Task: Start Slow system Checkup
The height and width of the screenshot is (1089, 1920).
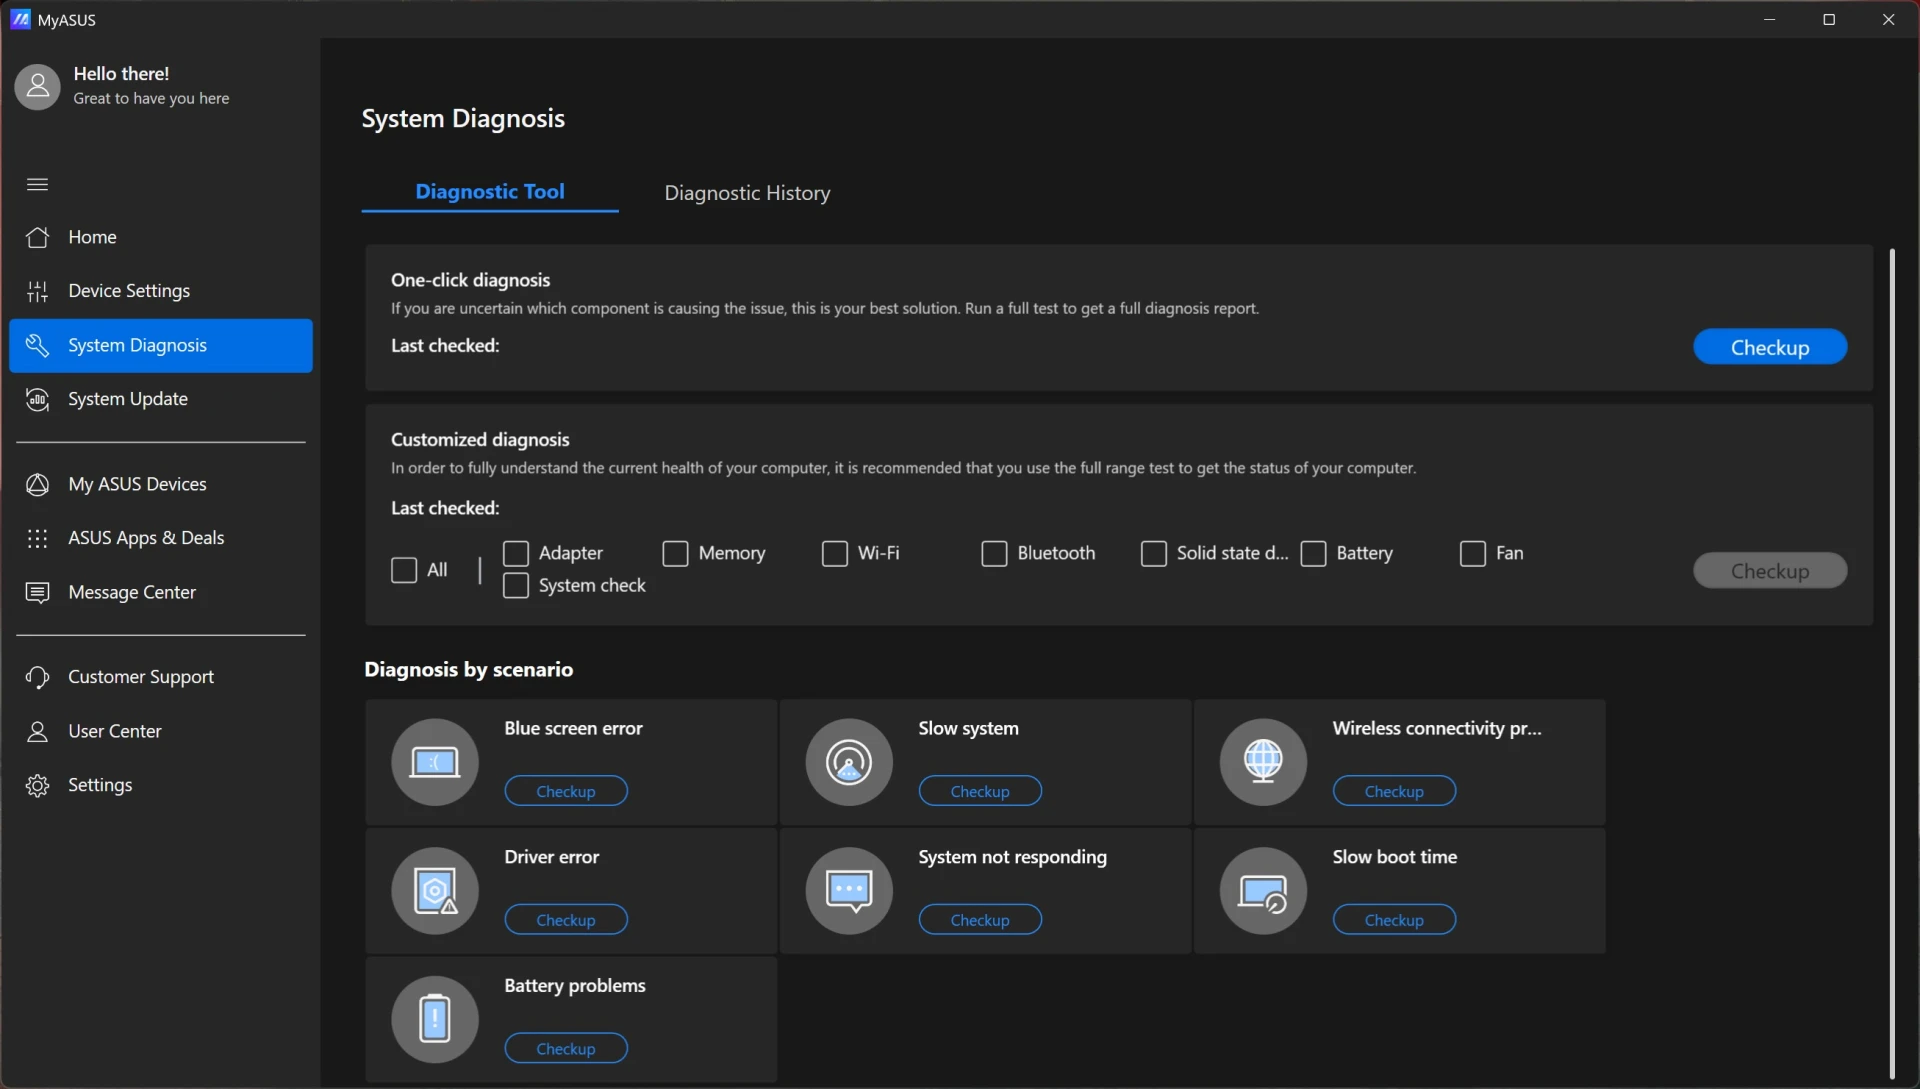Action: click(980, 791)
